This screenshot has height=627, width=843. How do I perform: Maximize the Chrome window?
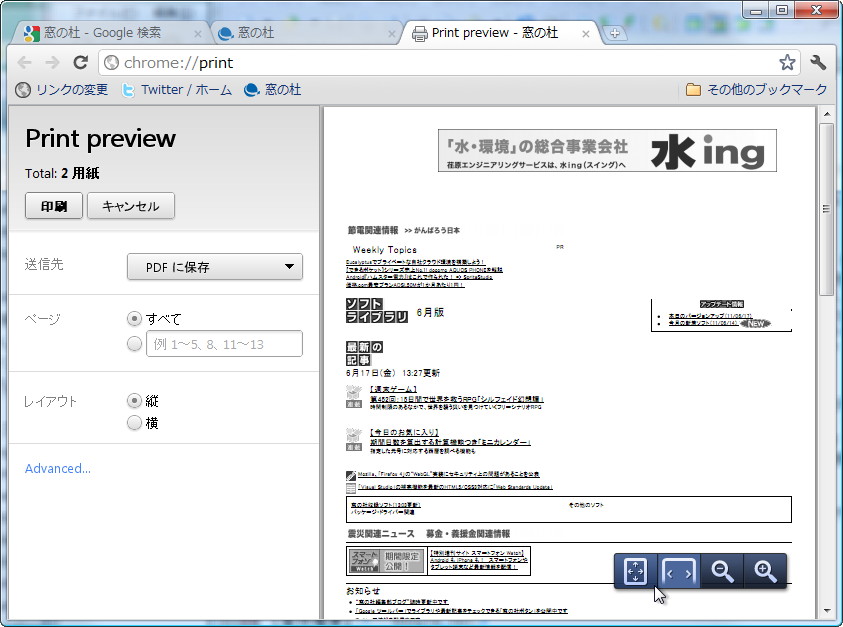pyautogui.click(x=782, y=10)
